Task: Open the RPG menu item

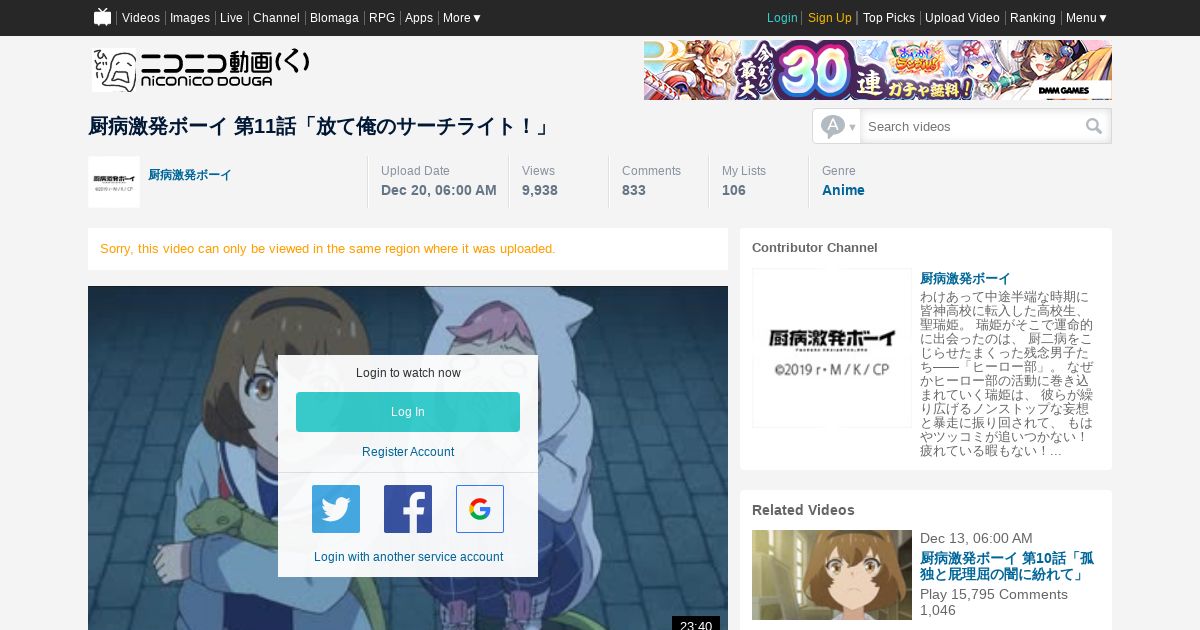Action: 382,18
